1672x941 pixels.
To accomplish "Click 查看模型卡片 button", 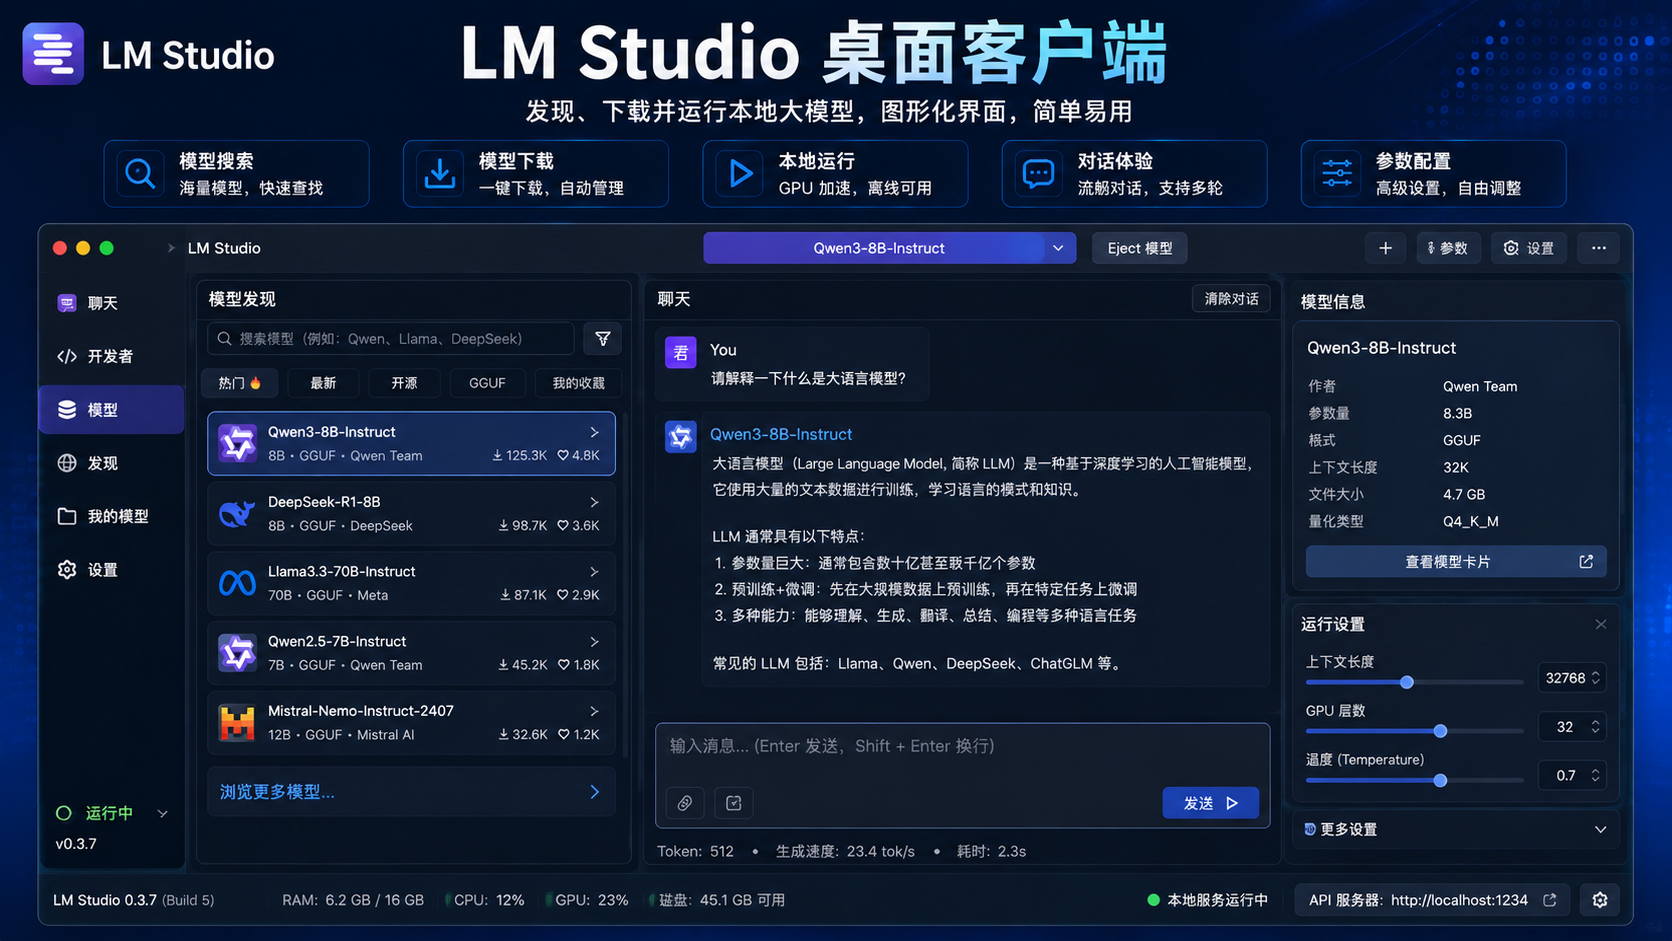I will point(1456,562).
